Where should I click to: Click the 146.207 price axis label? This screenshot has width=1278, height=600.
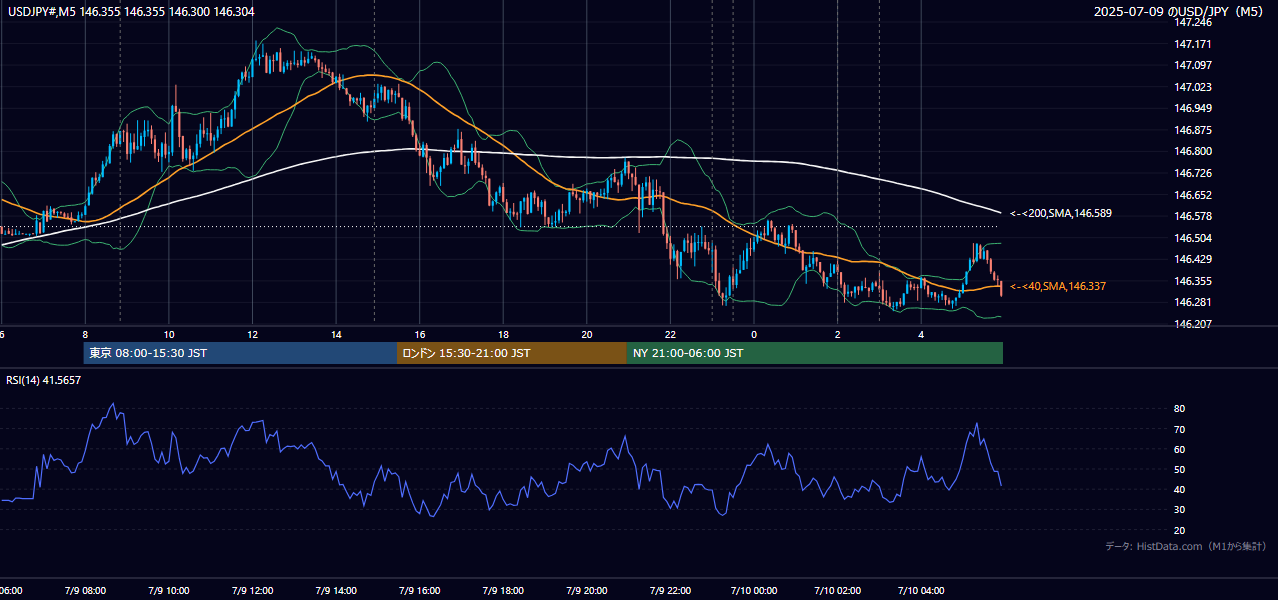(x=1193, y=324)
